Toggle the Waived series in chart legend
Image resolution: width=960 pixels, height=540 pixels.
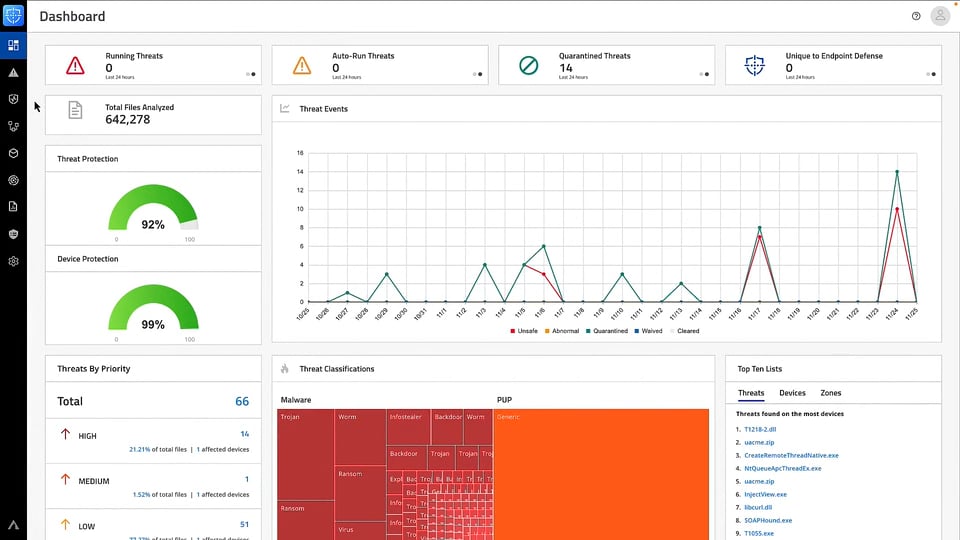click(651, 331)
